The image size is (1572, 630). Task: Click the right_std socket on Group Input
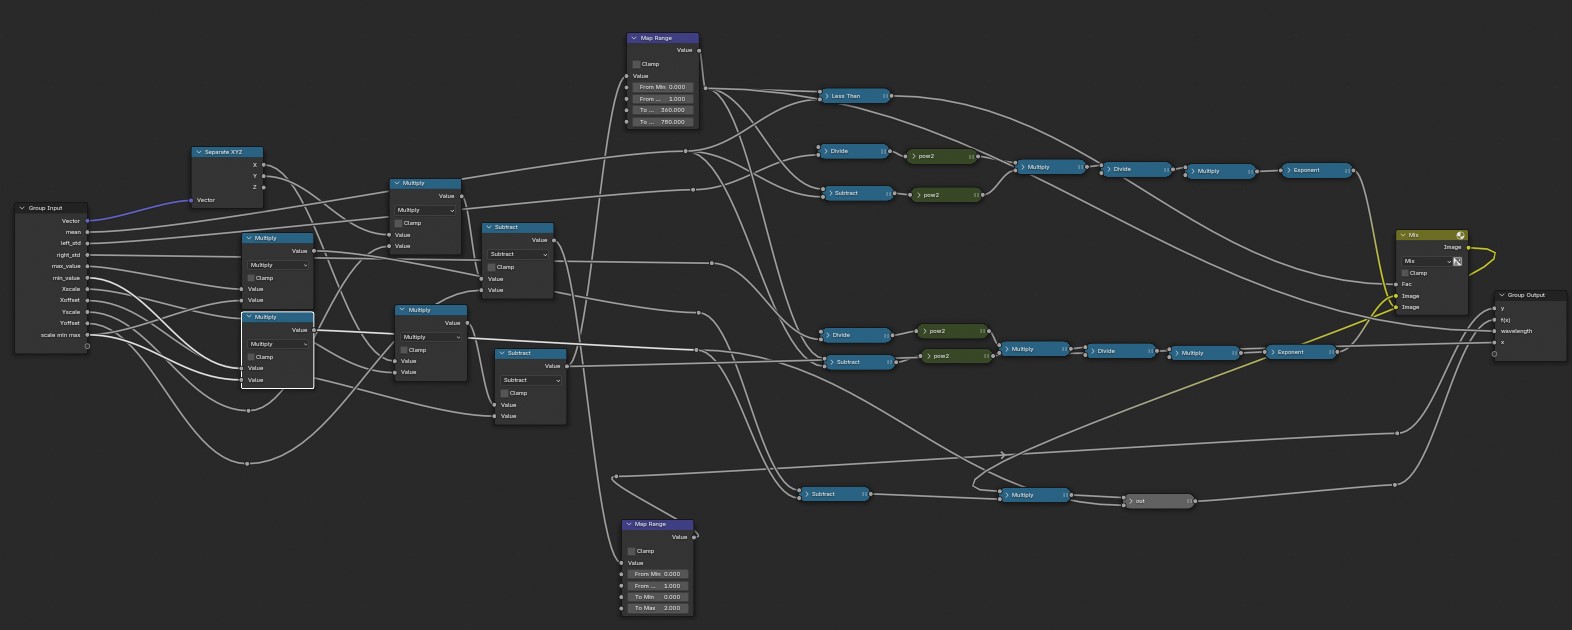click(x=88, y=255)
